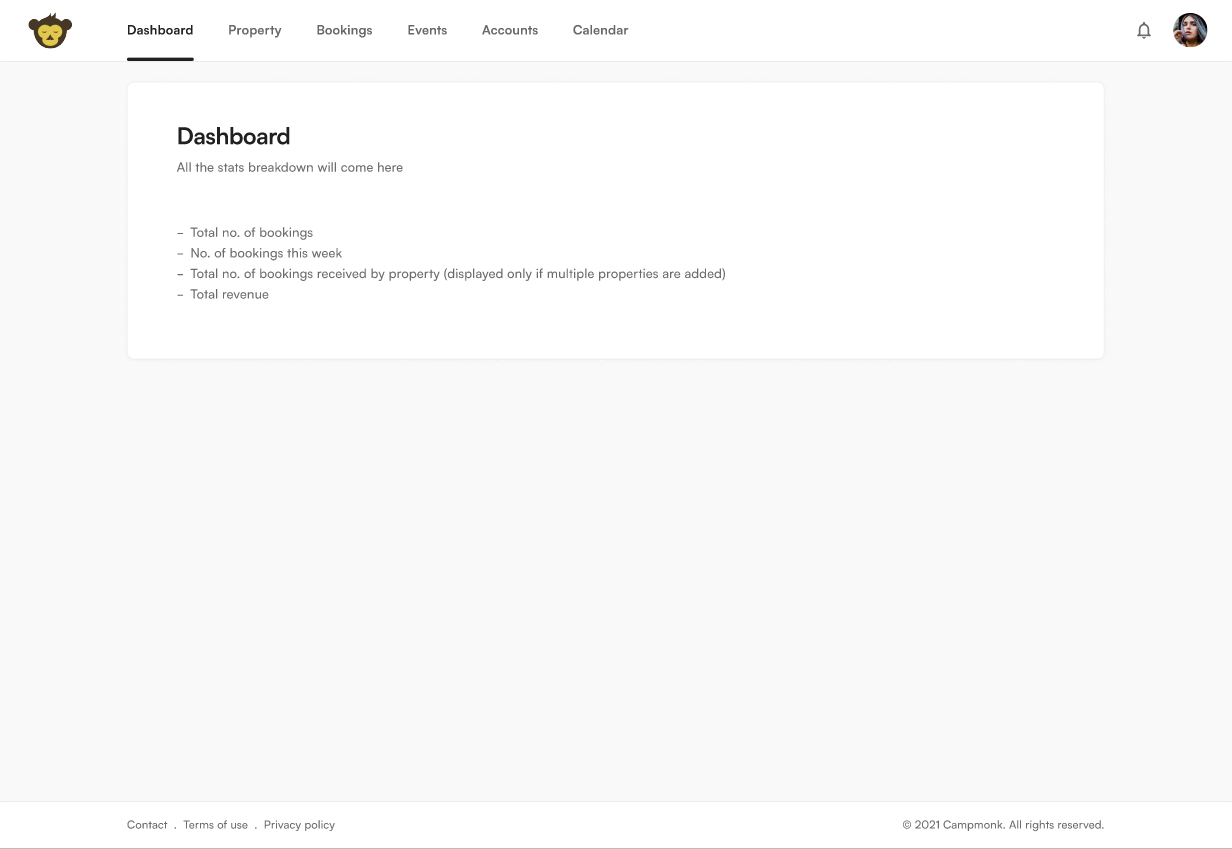Open the notifications bell

tap(1144, 31)
